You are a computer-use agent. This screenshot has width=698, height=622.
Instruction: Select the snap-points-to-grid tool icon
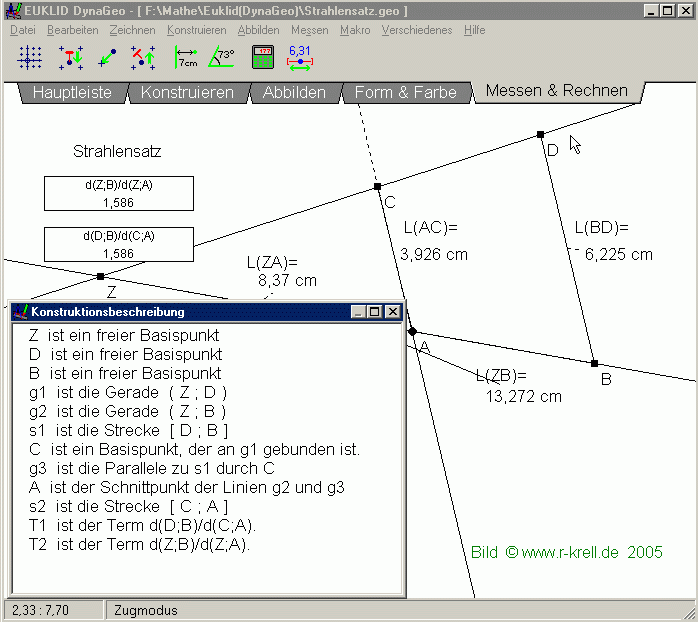70,57
